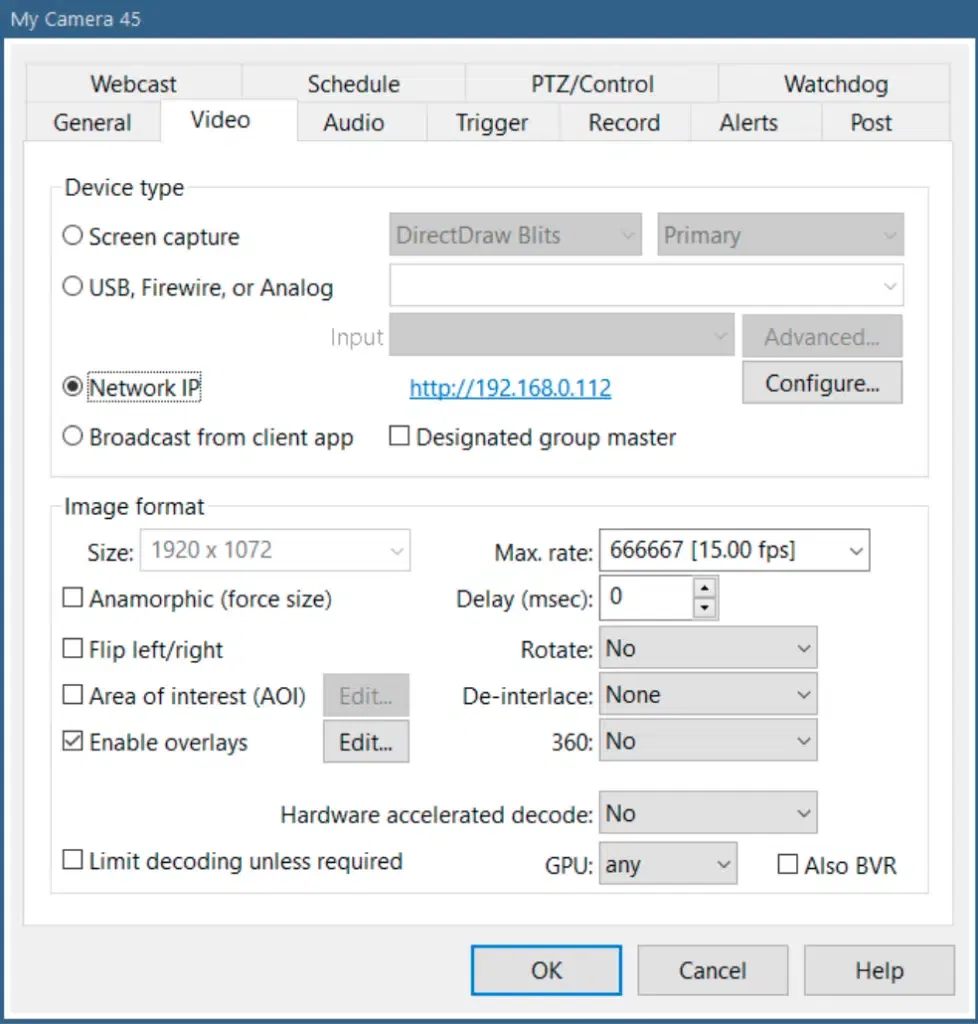Click Edit... next to Enable overlays
The height and width of the screenshot is (1024, 978).
[366, 743]
